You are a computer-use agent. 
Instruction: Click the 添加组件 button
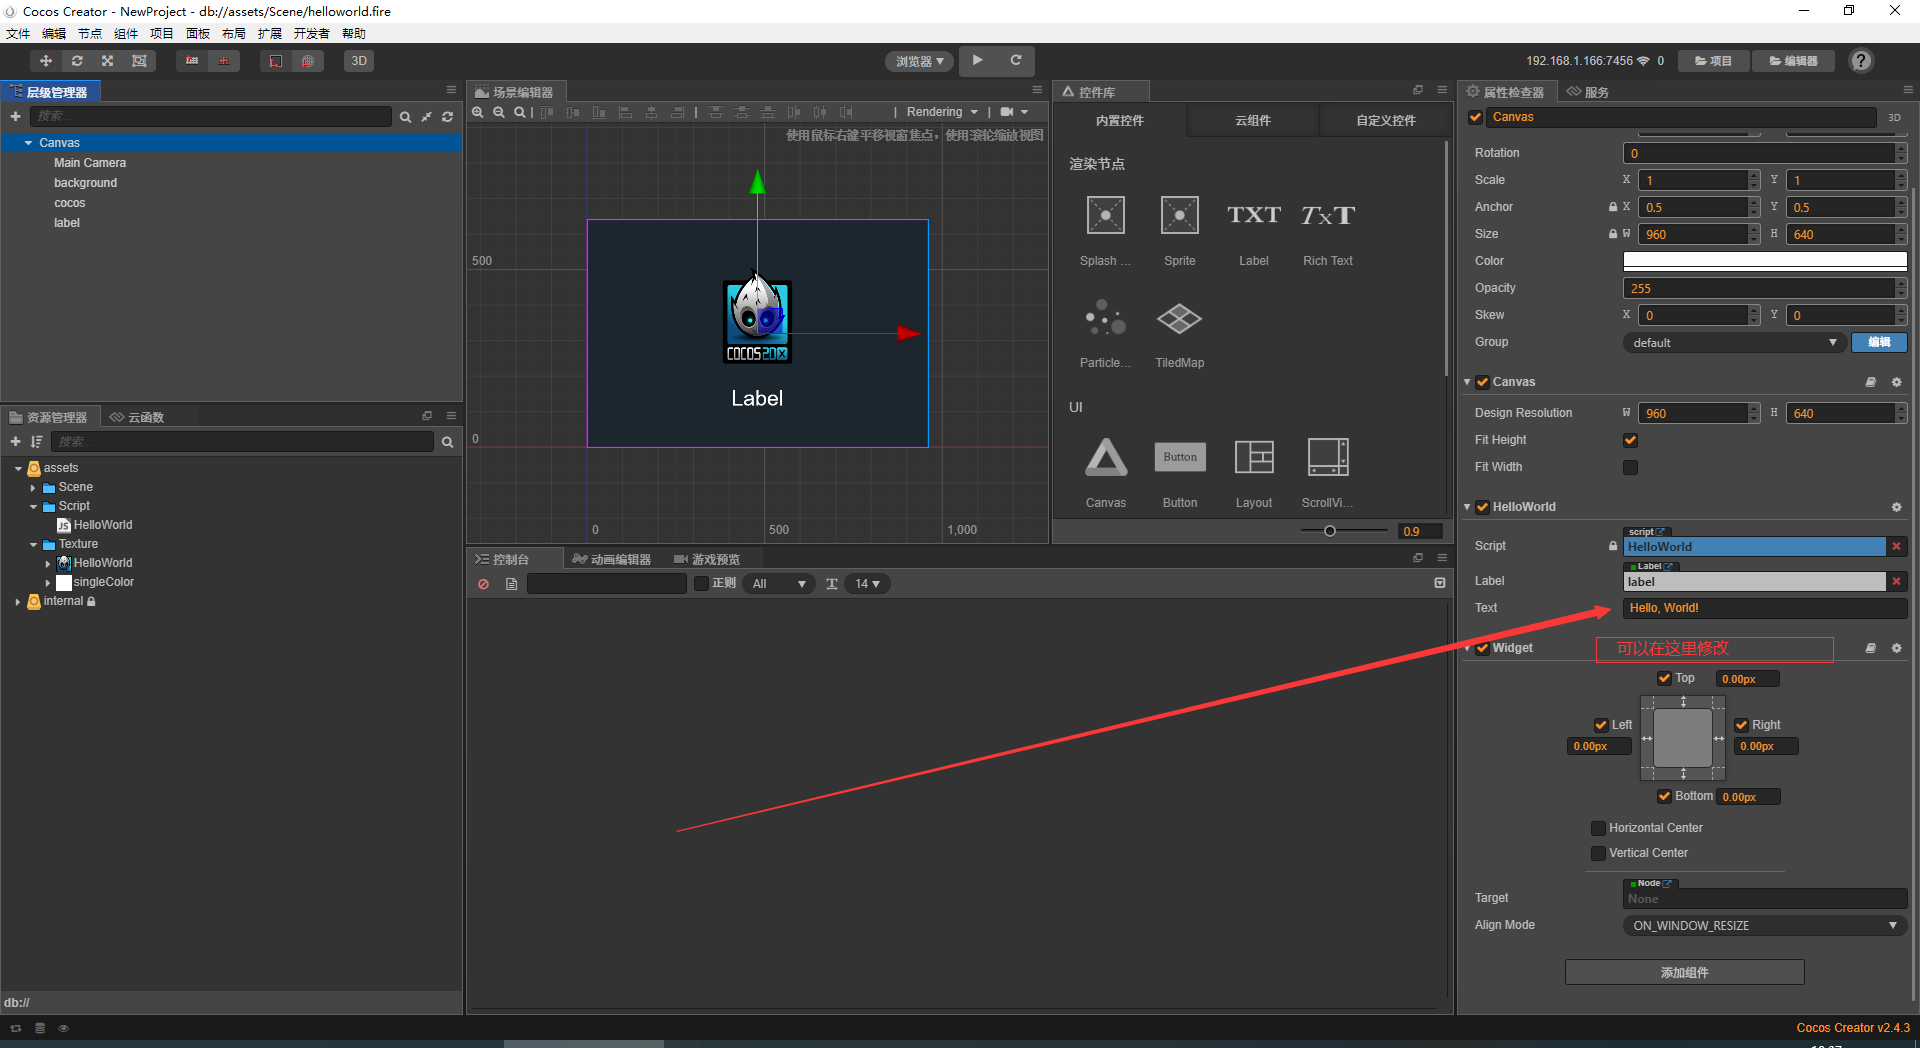tap(1685, 972)
